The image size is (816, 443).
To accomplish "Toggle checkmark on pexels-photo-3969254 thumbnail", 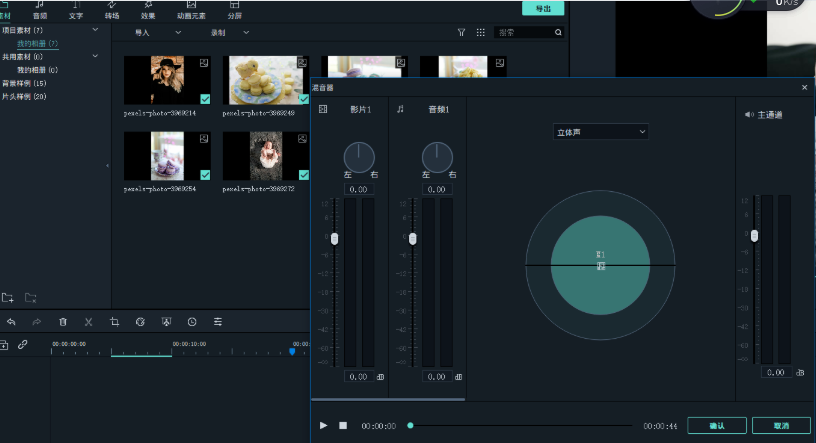I will coord(205,175).
